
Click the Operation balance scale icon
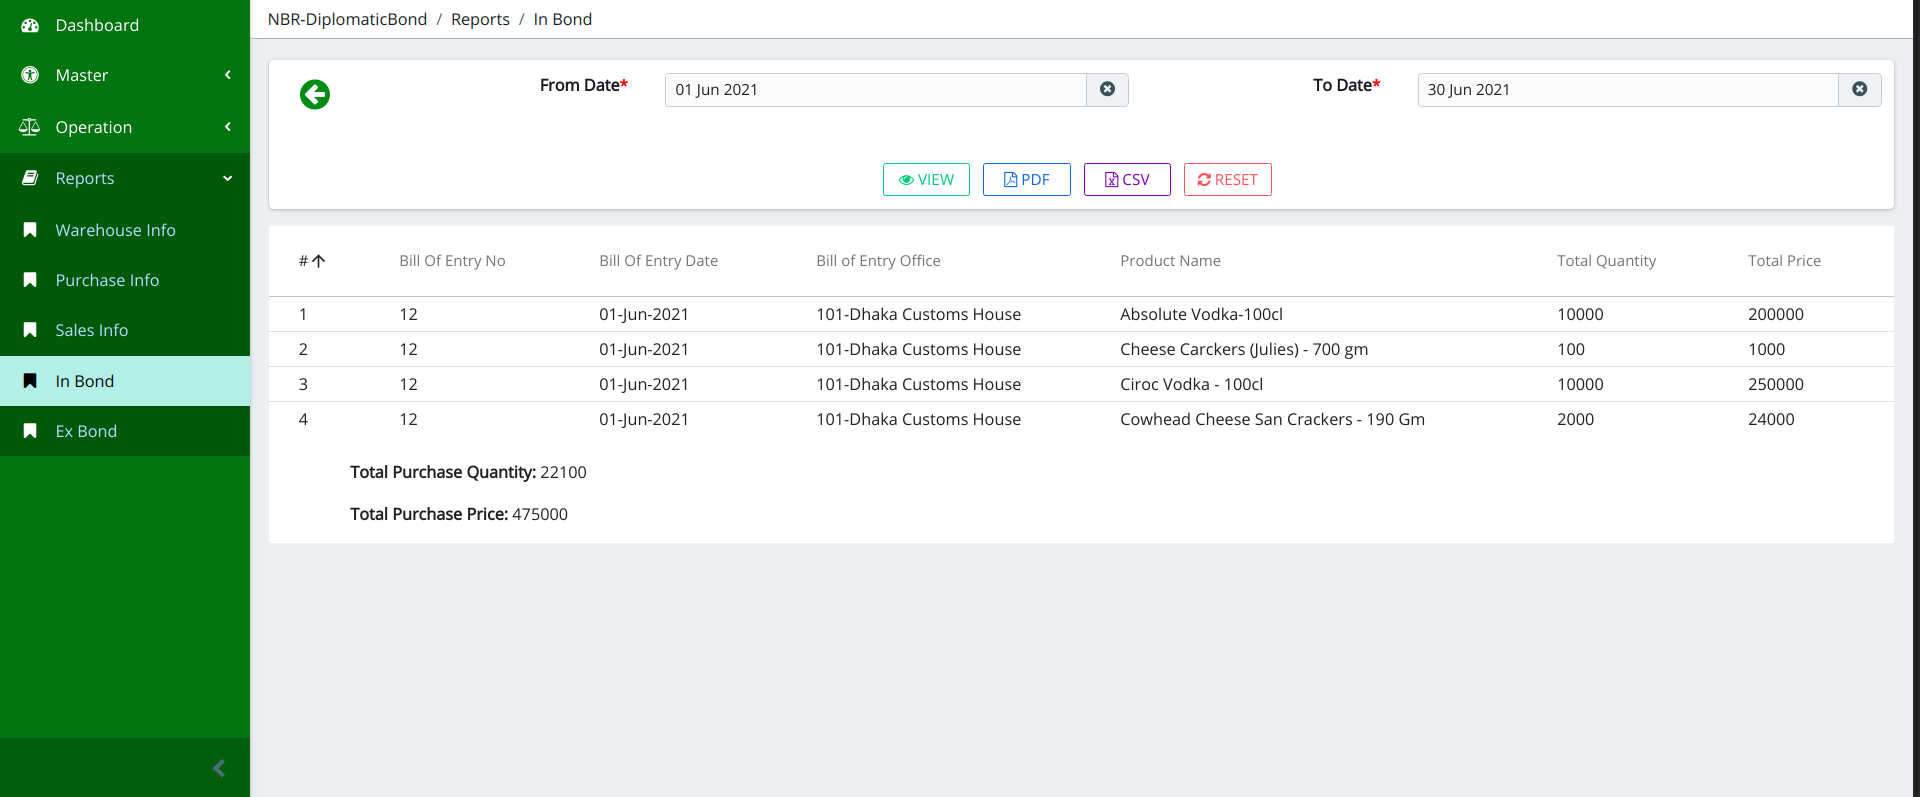30,127
